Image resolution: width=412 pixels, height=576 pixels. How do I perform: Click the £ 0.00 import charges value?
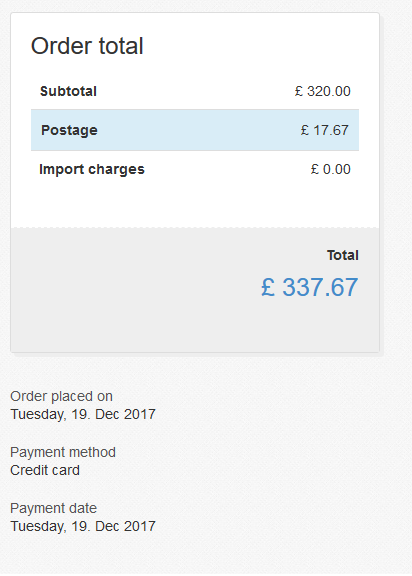tap(330, 169)
